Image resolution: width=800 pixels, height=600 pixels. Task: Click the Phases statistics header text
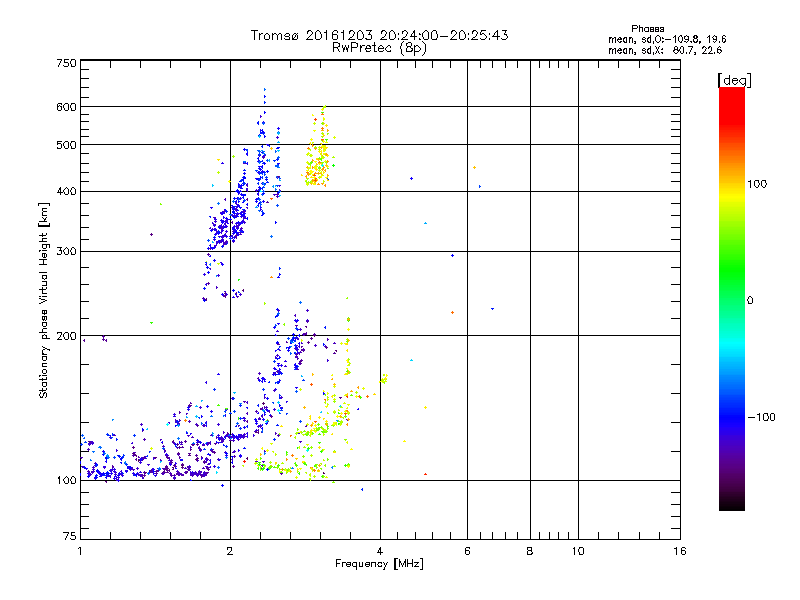click(647, 29)
